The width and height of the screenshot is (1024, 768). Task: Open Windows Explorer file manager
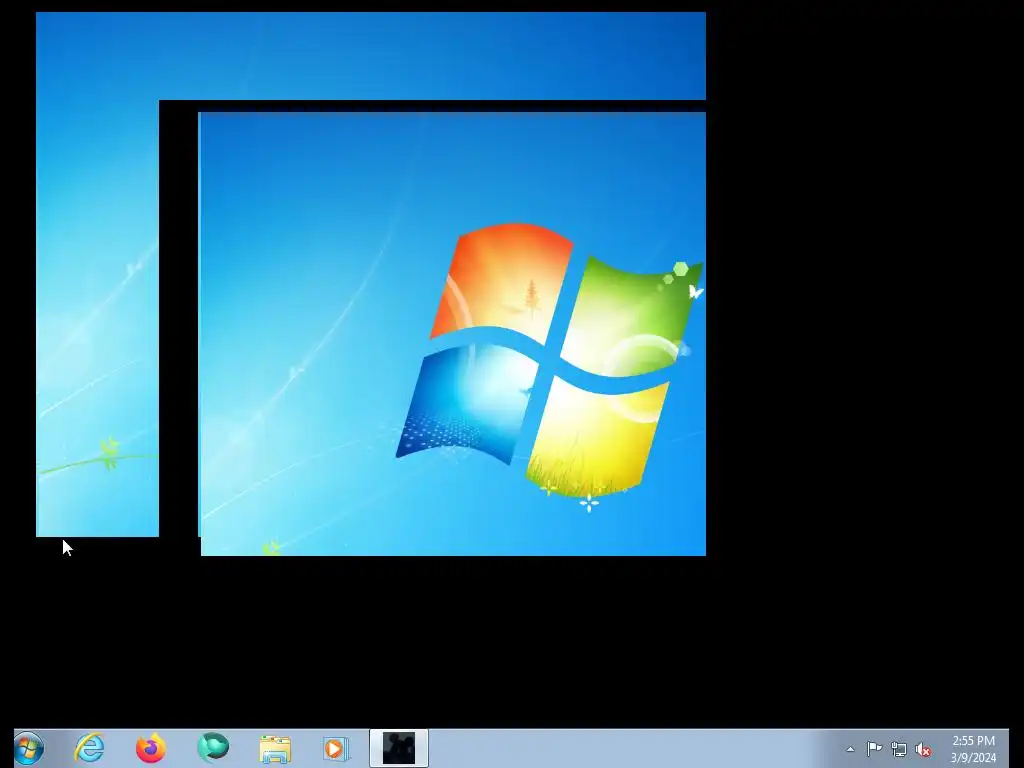(275, 748)
